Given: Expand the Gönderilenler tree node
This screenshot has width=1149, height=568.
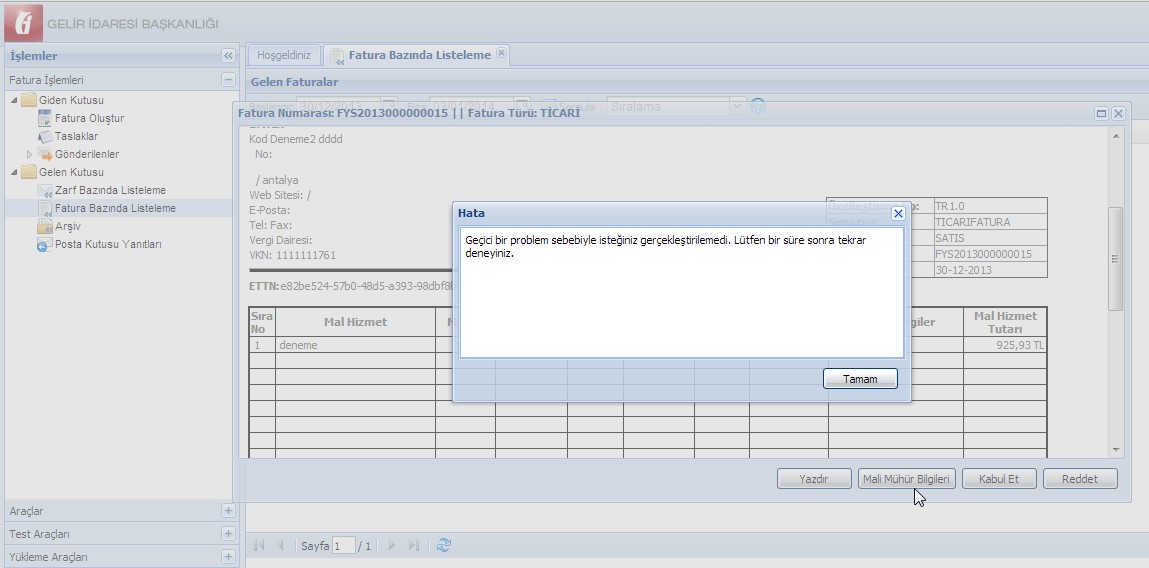Looking at the screenshot, I should pos(29,155).
